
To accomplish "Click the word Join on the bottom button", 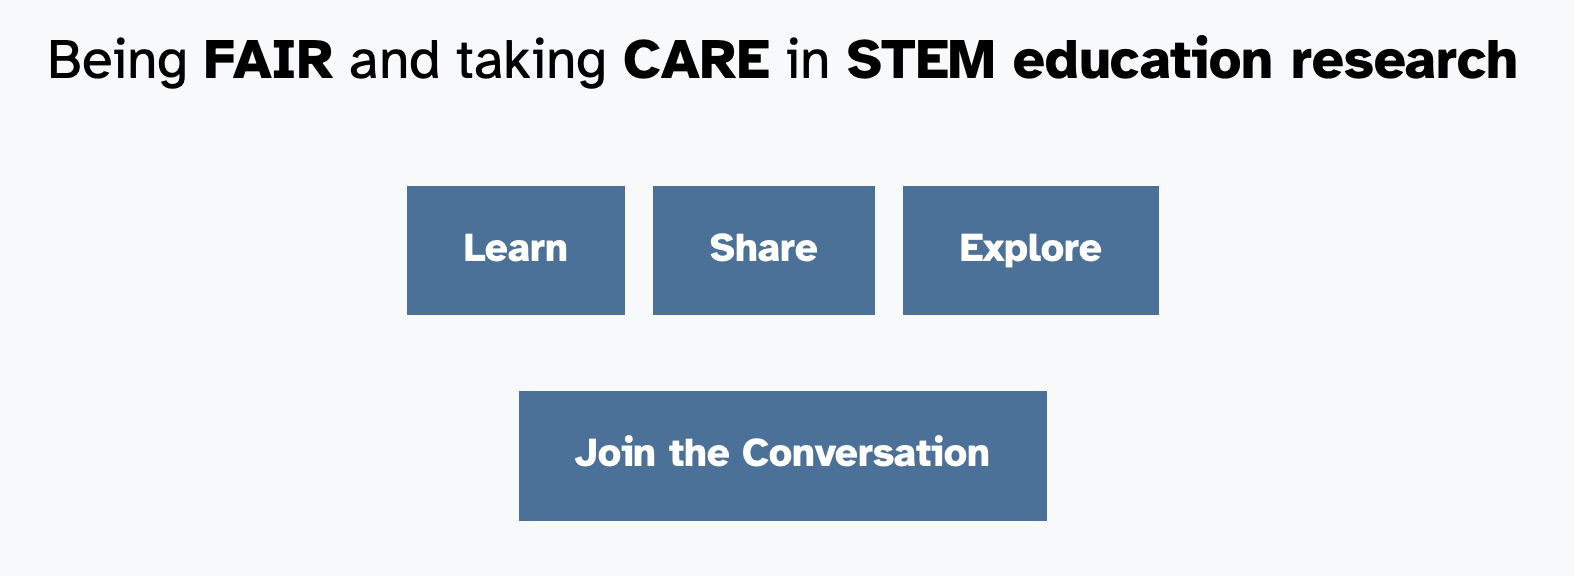I will click(x=614, y=454).
